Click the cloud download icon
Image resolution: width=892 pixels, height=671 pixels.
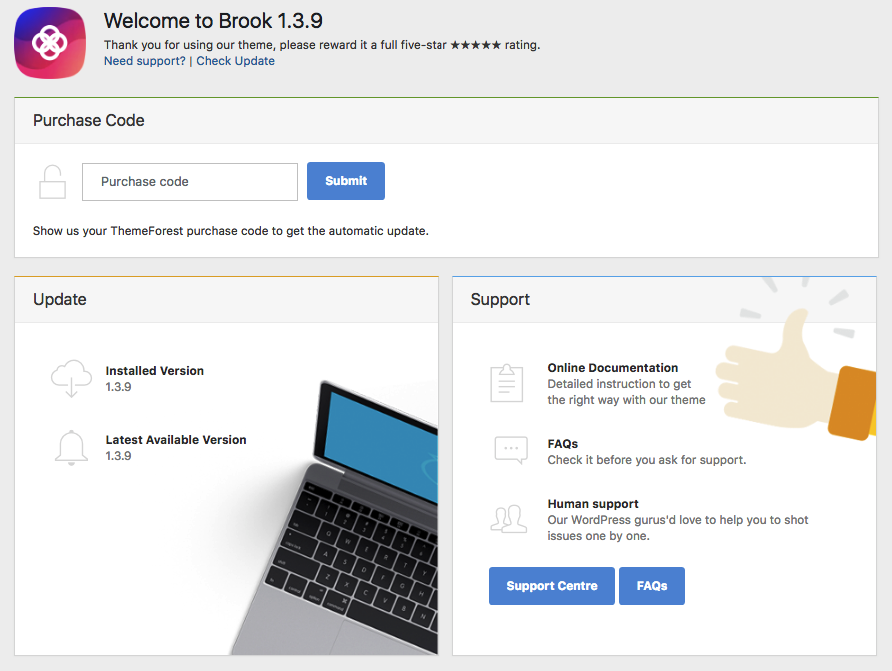tap(71, 379)
